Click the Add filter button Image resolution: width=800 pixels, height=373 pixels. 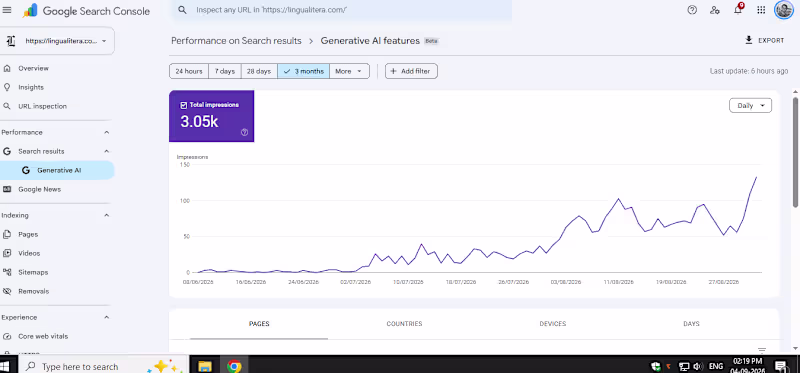[411, 71]
